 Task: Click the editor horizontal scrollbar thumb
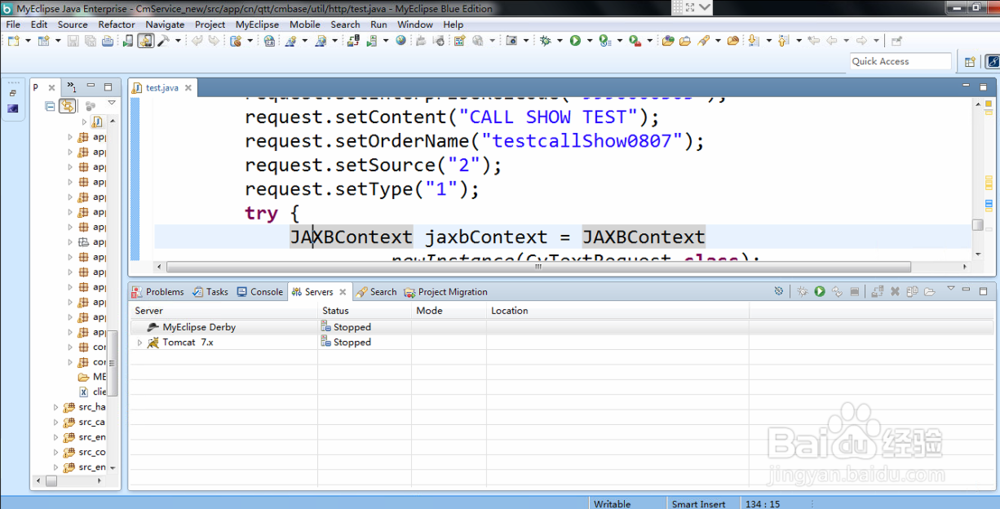pyautogui.click(x=539, y=267)
